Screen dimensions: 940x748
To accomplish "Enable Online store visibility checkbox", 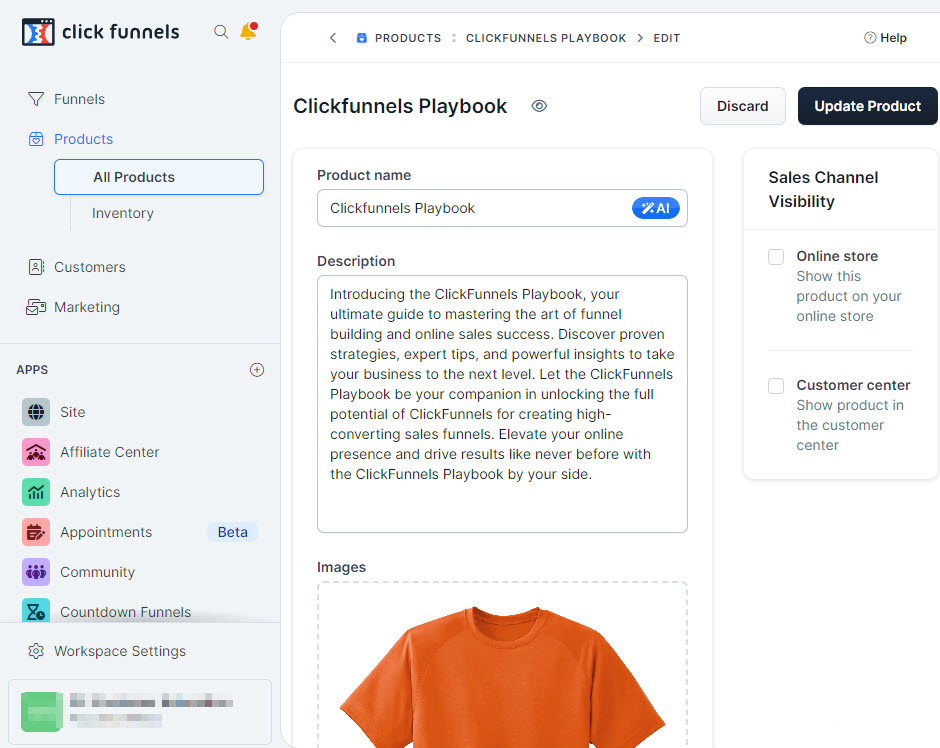I will tap(776, 257).
